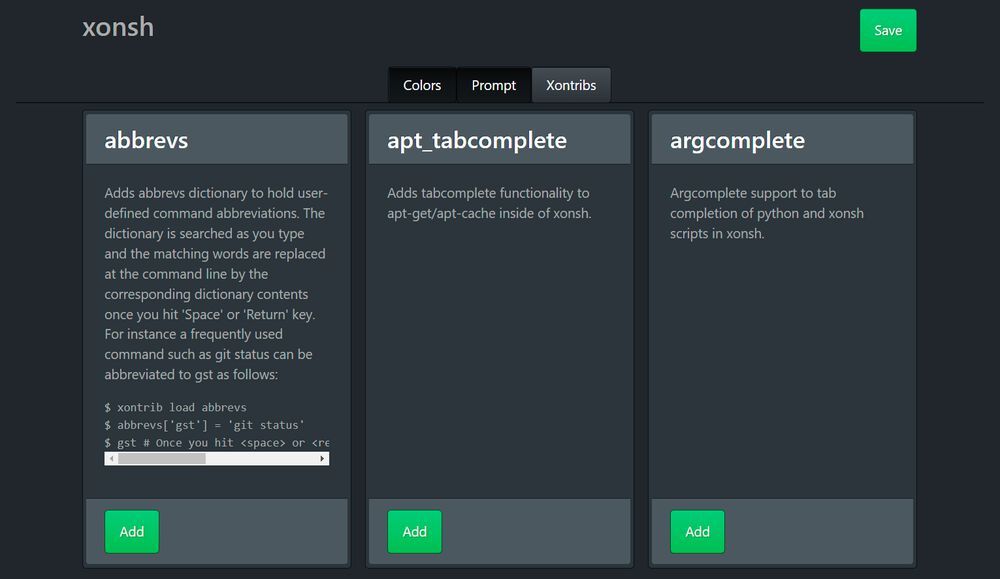Click the abbrevs description paragraph
This screenshot has height=579, width=1000.
click(216, 283)
